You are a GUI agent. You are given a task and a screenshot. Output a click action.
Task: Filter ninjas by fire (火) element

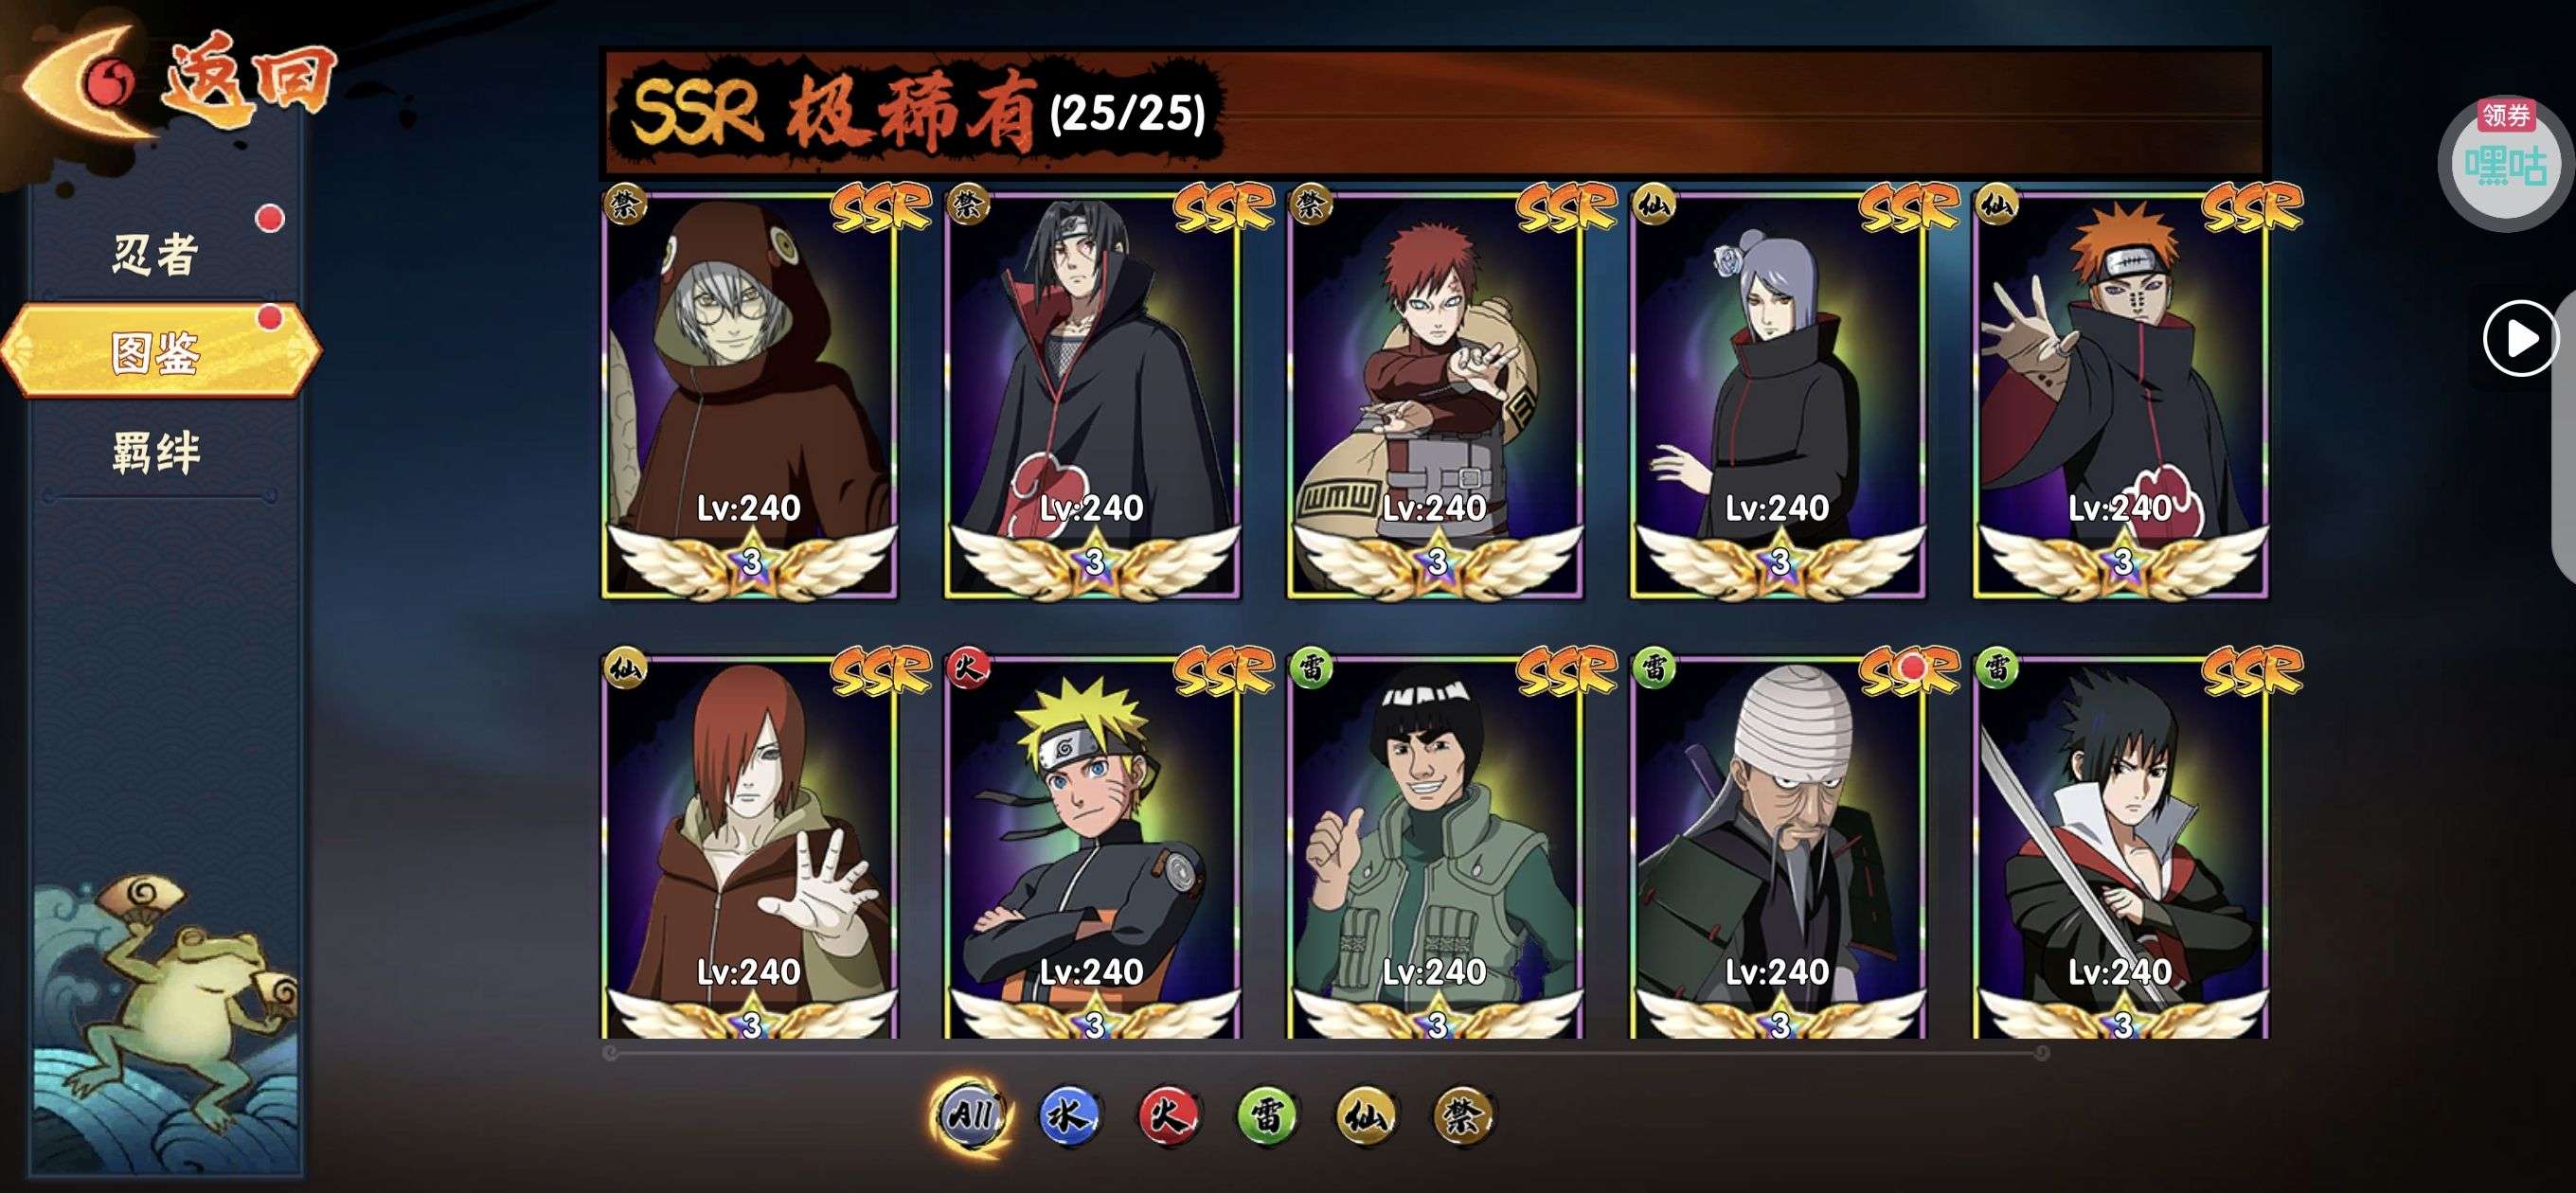[x=1168, y=1115]
